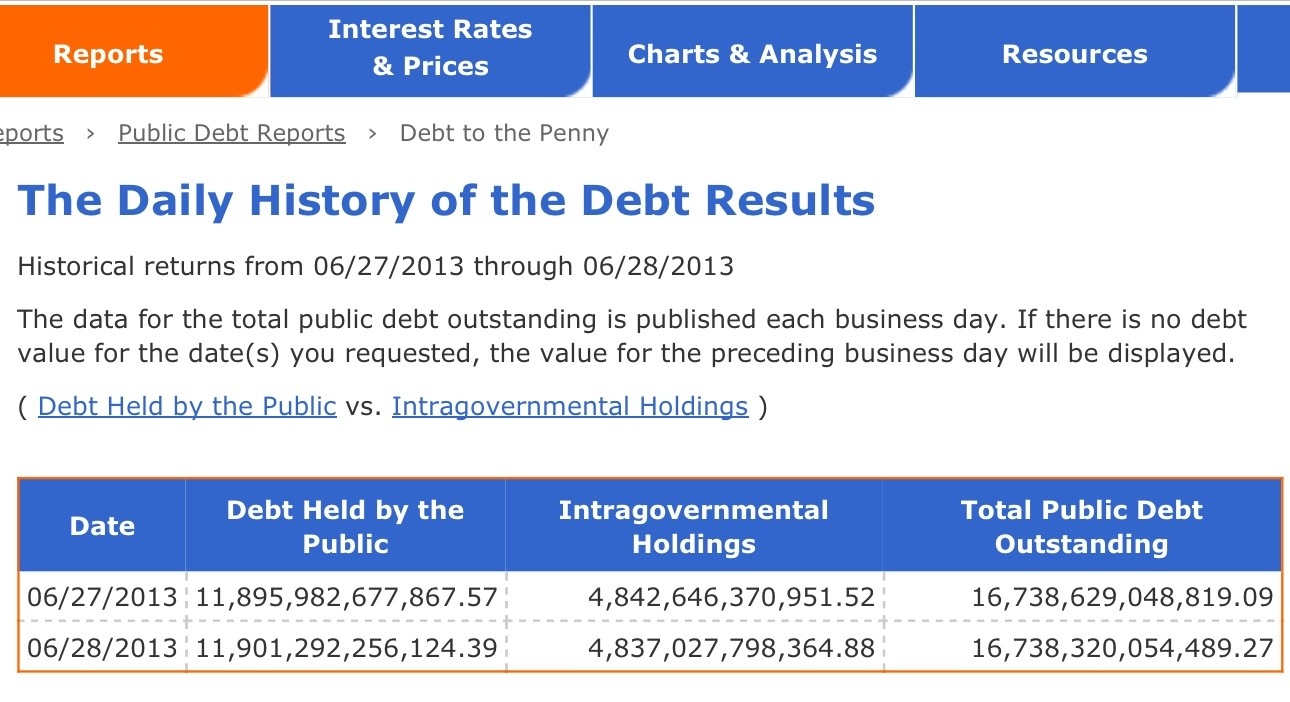Viewport: 1290px width, 702px height.
Task: Select the Resources tab
Action: tap(1075, 54)
